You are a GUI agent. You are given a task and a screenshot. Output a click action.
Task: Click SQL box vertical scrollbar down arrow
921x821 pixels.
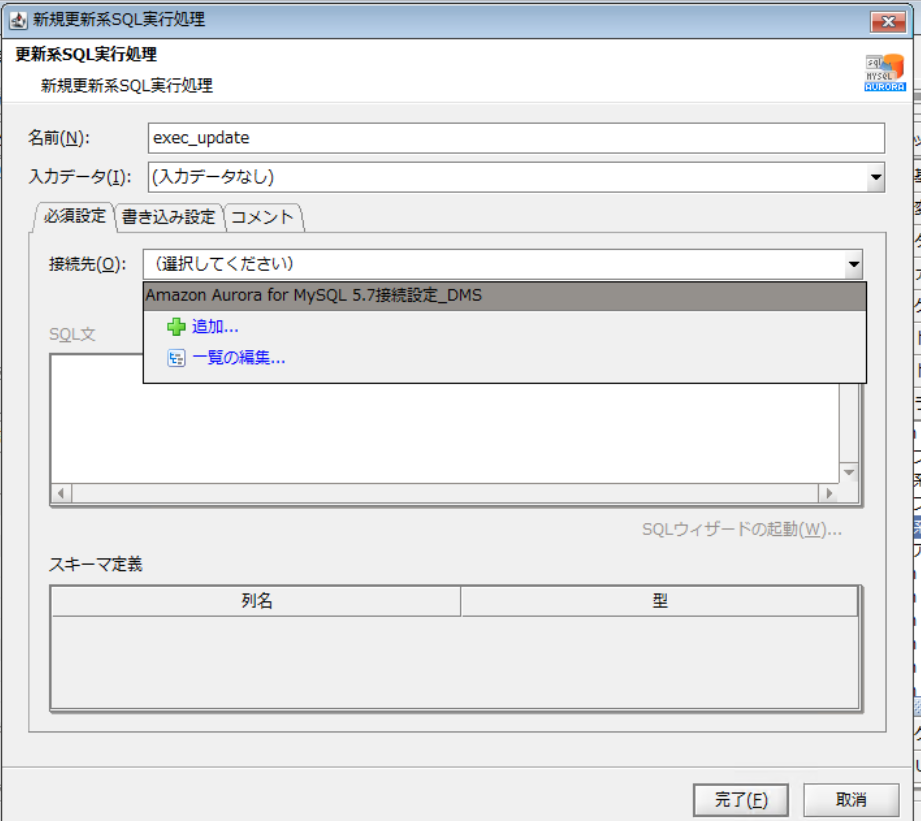point(849,472)
